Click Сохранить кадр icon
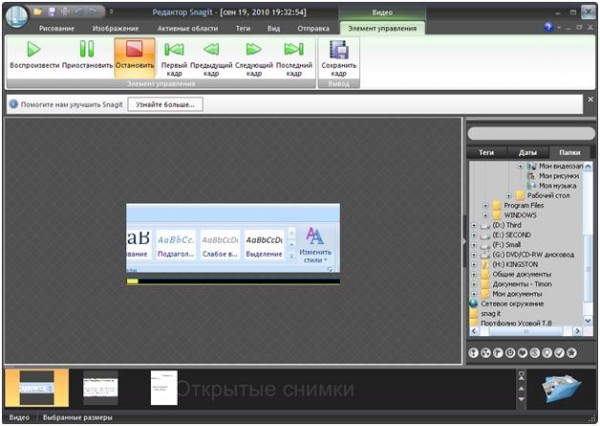600x426 pixels. click(339, 59)
